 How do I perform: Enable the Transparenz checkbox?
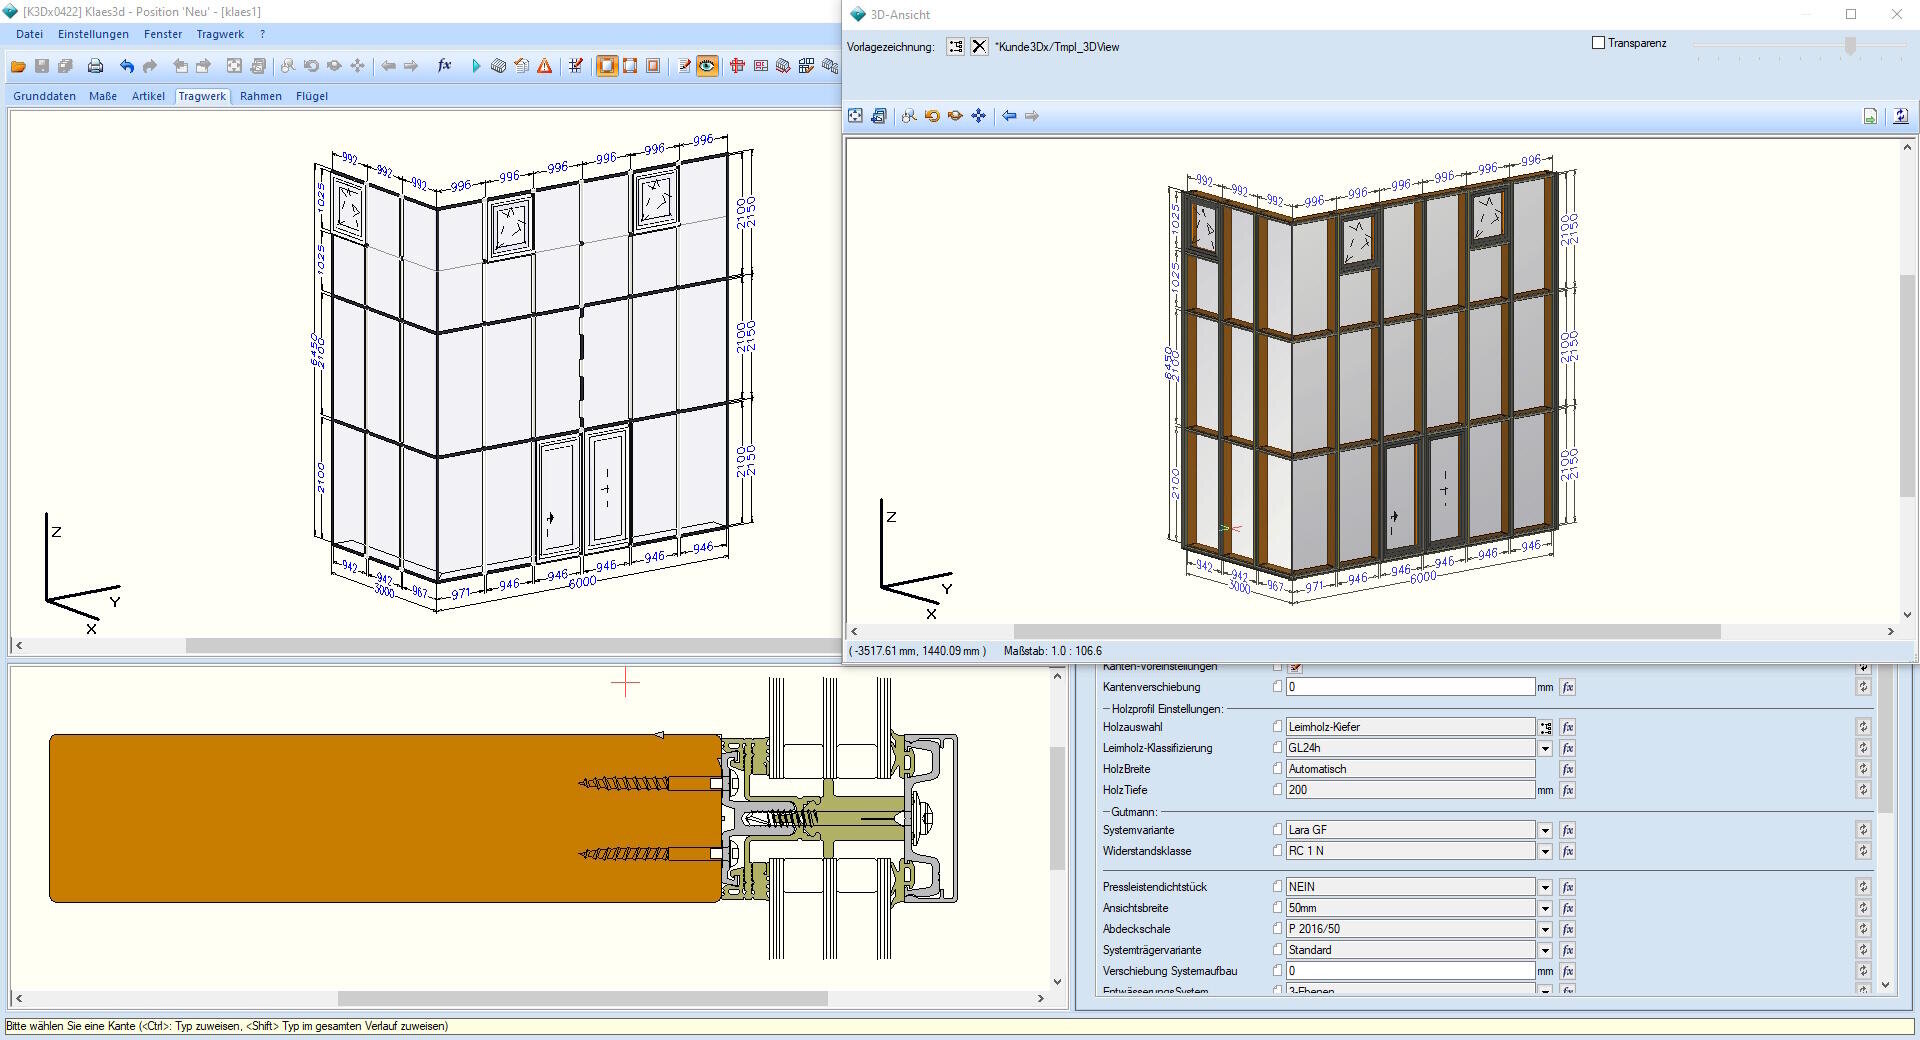point(1598,43)
